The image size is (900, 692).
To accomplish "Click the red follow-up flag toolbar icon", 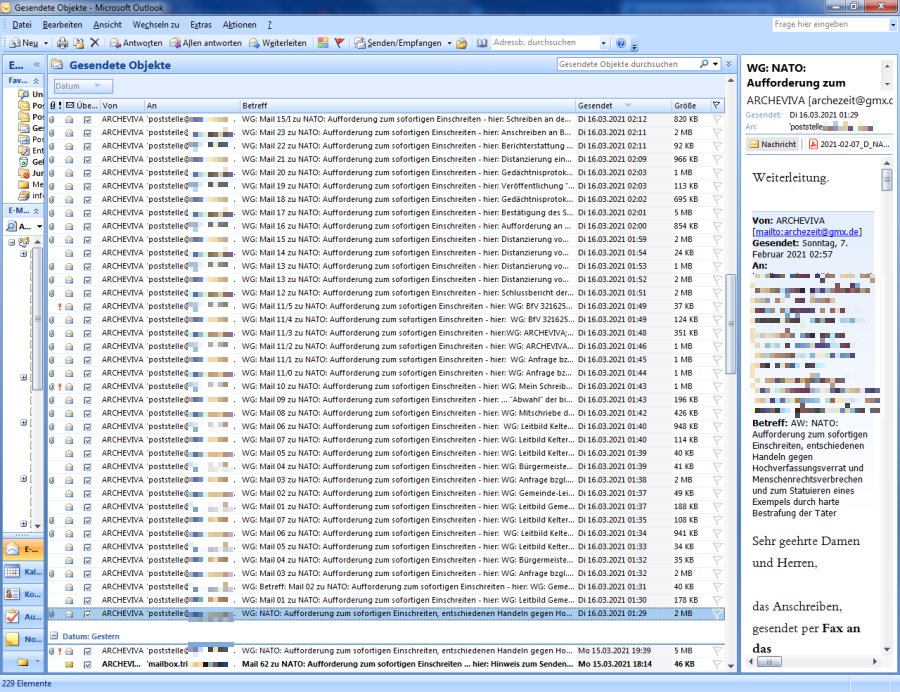I will (339, 43).
